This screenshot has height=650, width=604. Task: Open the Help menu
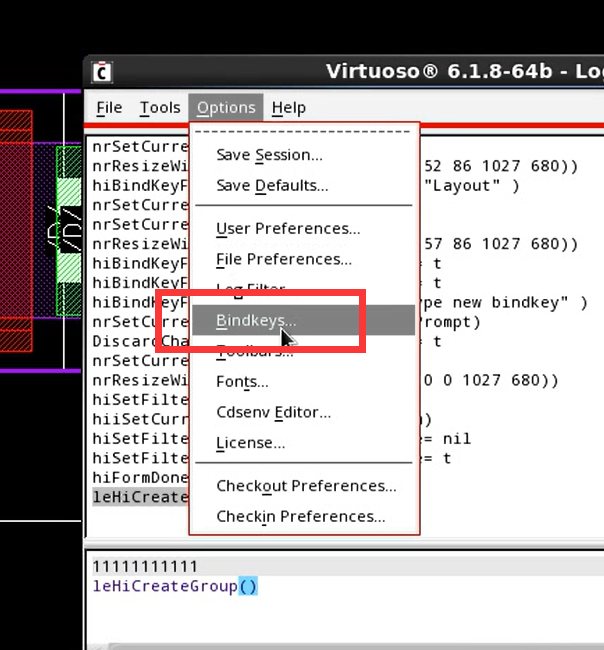pos(289,108)
